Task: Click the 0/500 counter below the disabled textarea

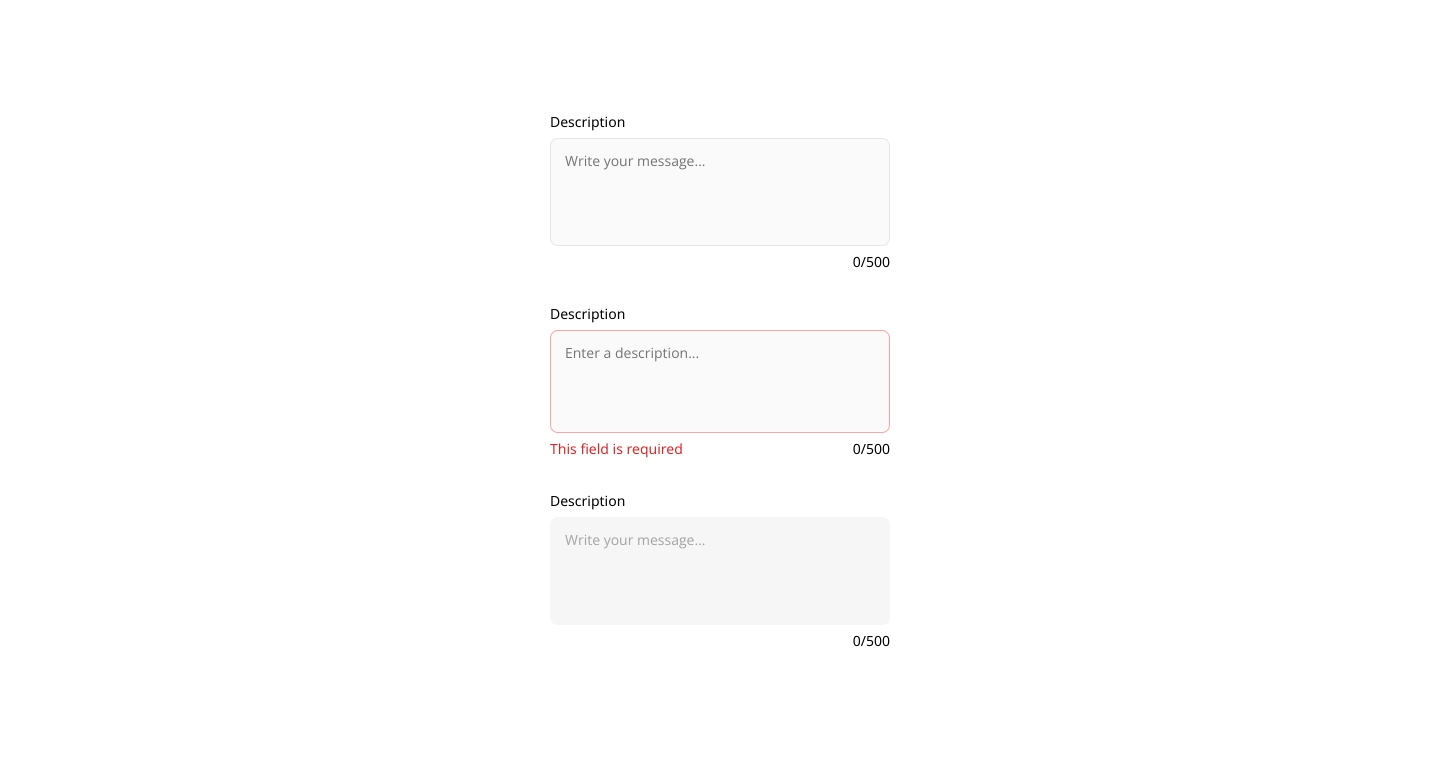Action: (x=871, y=641)
